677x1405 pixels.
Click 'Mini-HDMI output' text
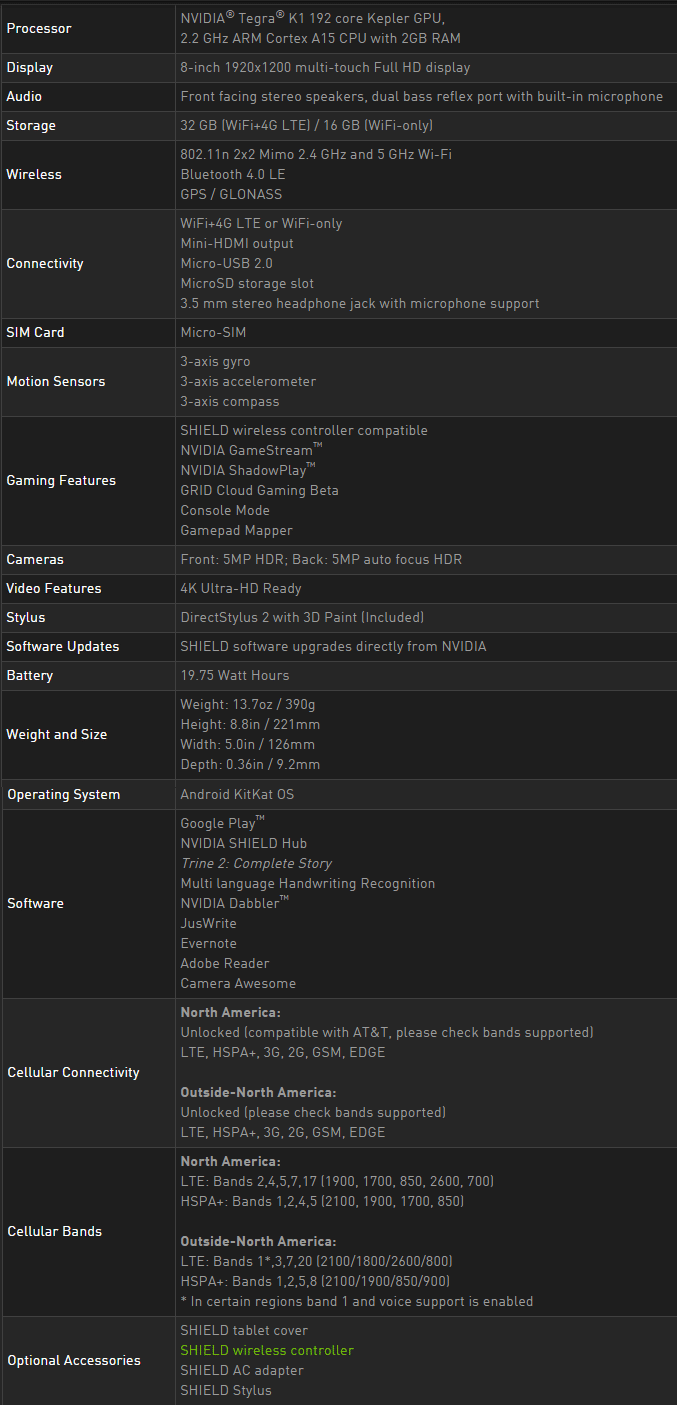[x=237, y=243]
